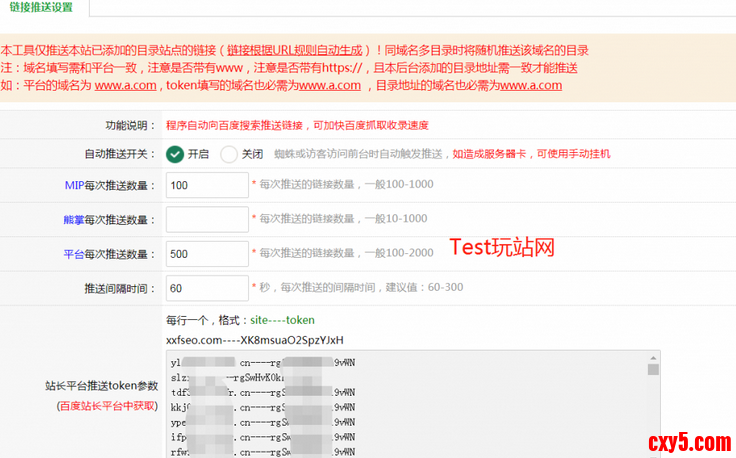Click the token textarea scrollbar up arrow

(653, 357)
